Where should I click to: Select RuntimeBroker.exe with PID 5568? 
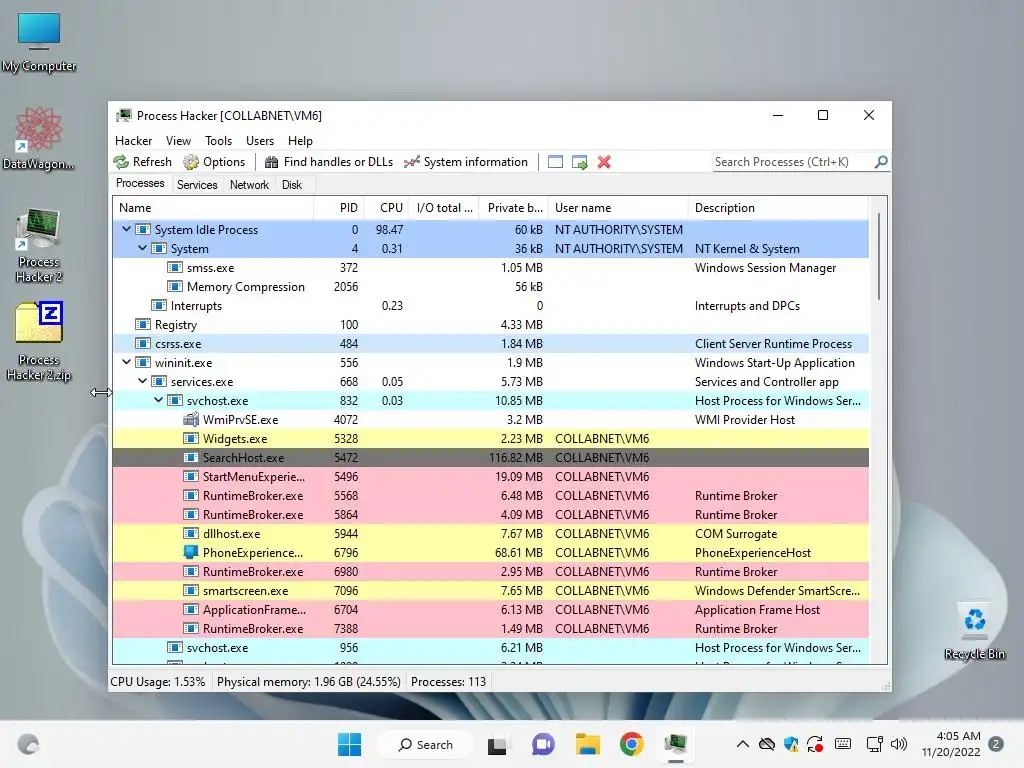490,496
